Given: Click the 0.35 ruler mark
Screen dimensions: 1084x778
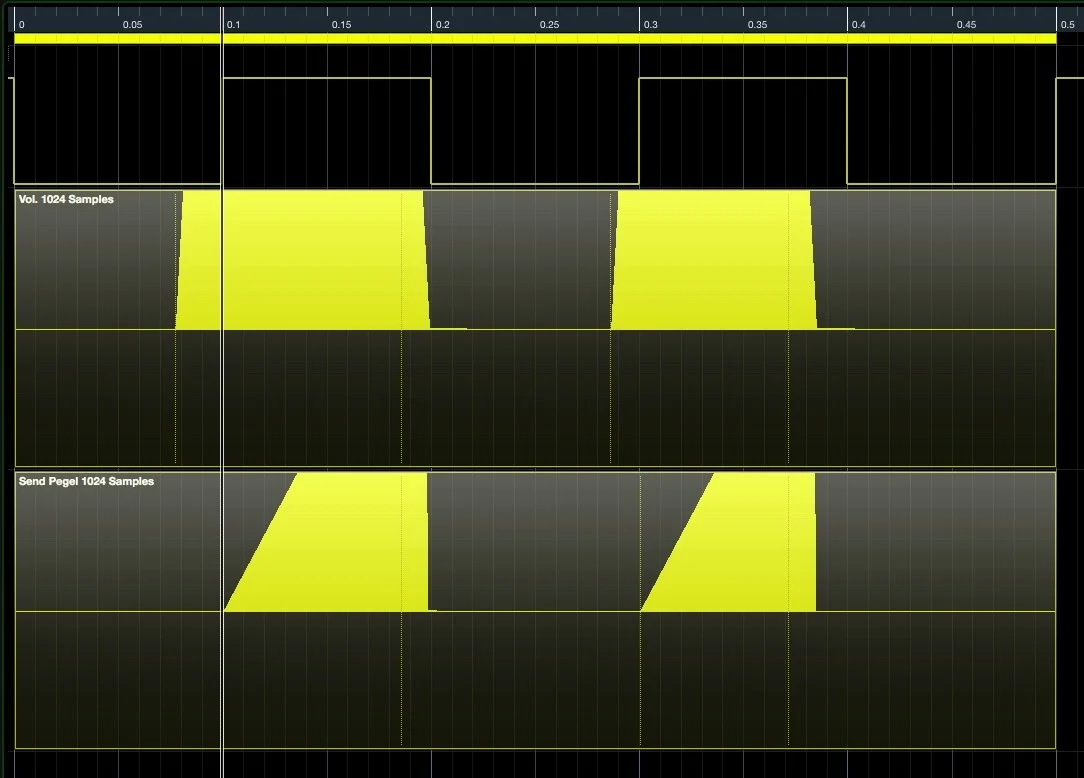Looking at the screenshot, I should (757, 24).
